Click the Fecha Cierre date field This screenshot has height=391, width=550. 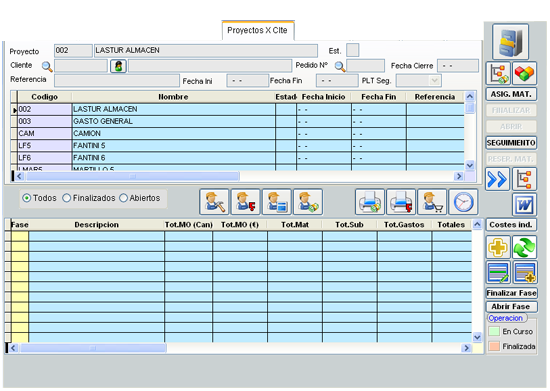458,66
